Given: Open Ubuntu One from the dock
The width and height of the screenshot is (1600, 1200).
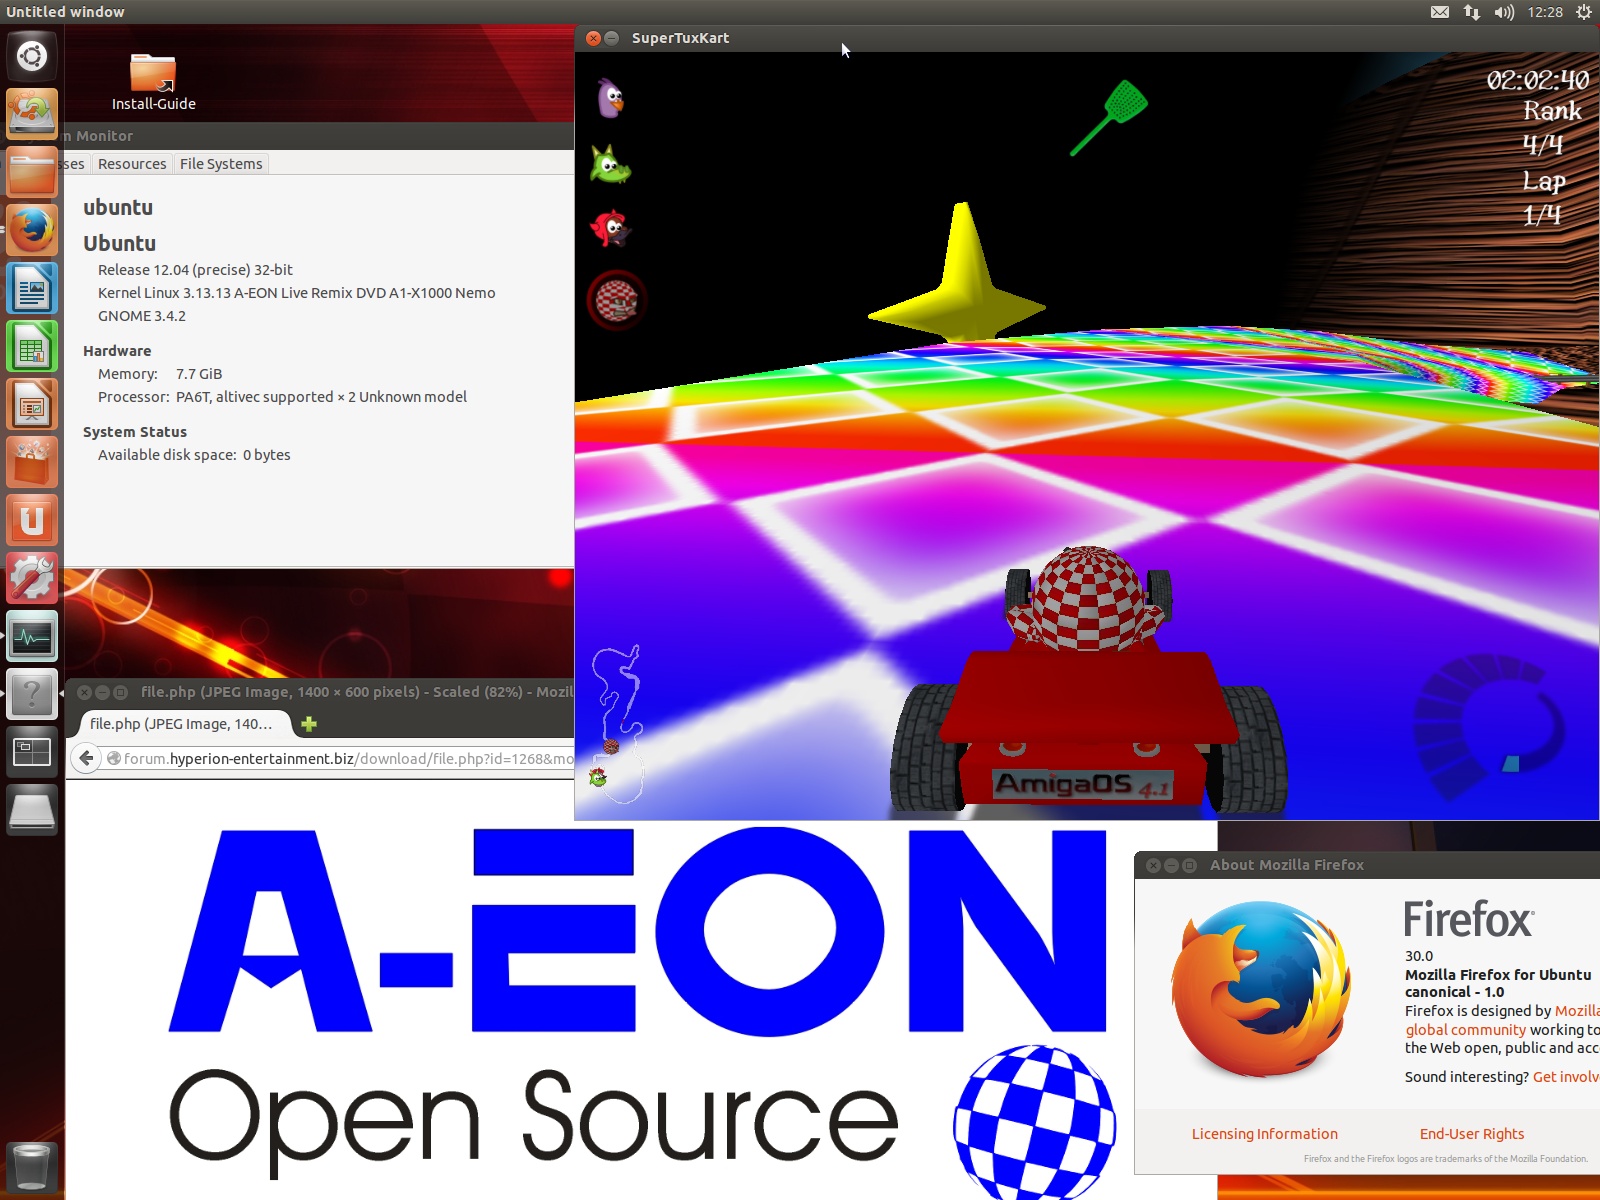Looking at the screenshot, I should click(32, 520).
